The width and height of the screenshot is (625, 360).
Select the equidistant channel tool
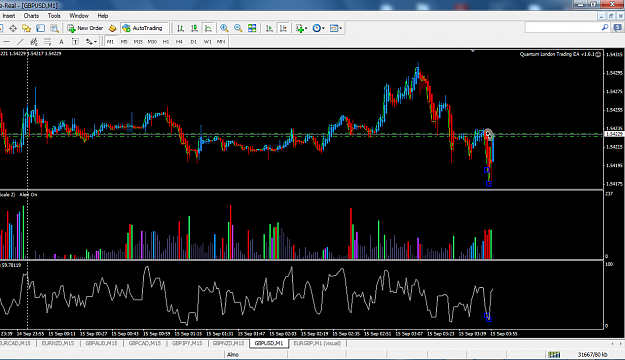33,41
